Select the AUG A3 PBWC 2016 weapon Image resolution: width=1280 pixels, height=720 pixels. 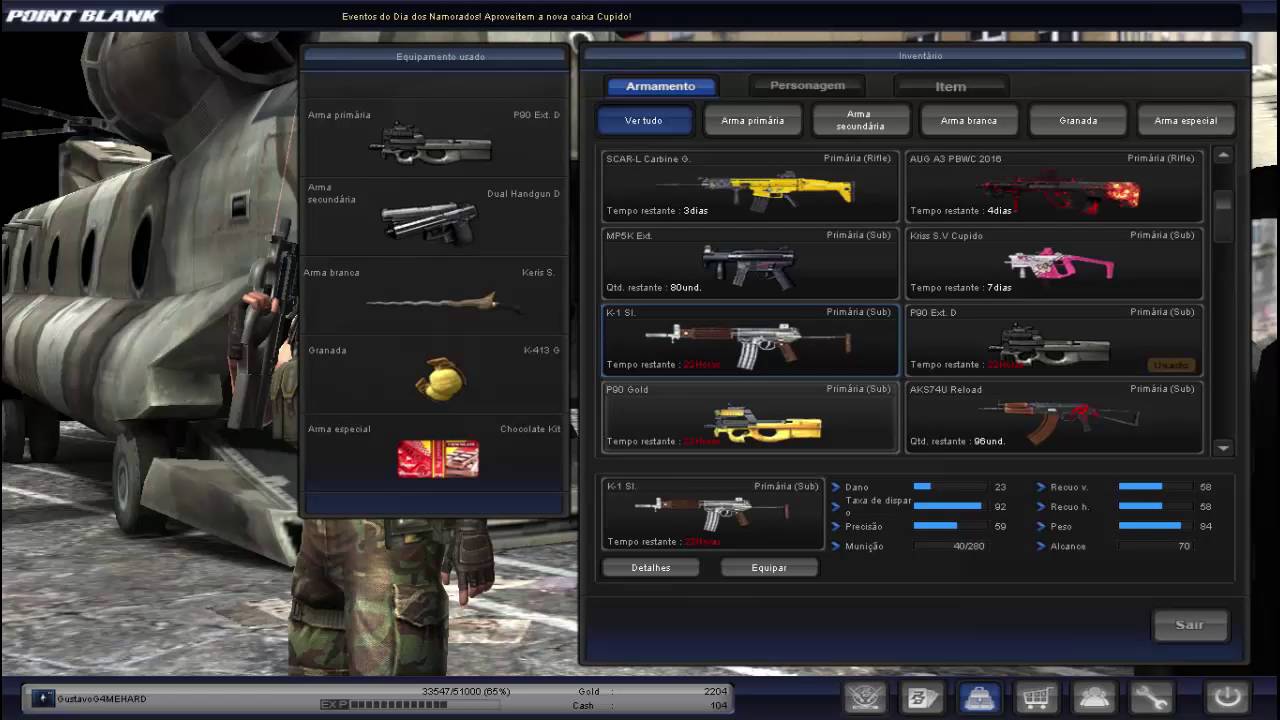point(1054,186)
